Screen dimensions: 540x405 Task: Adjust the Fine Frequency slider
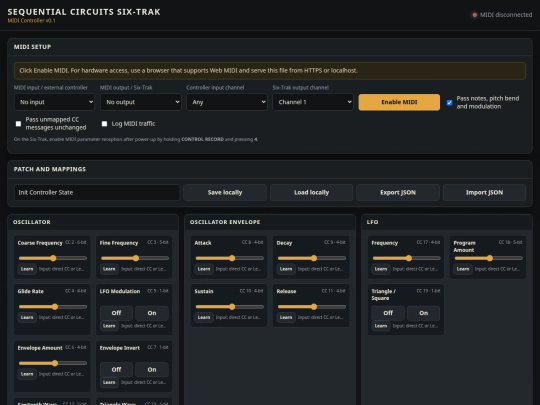135,258
